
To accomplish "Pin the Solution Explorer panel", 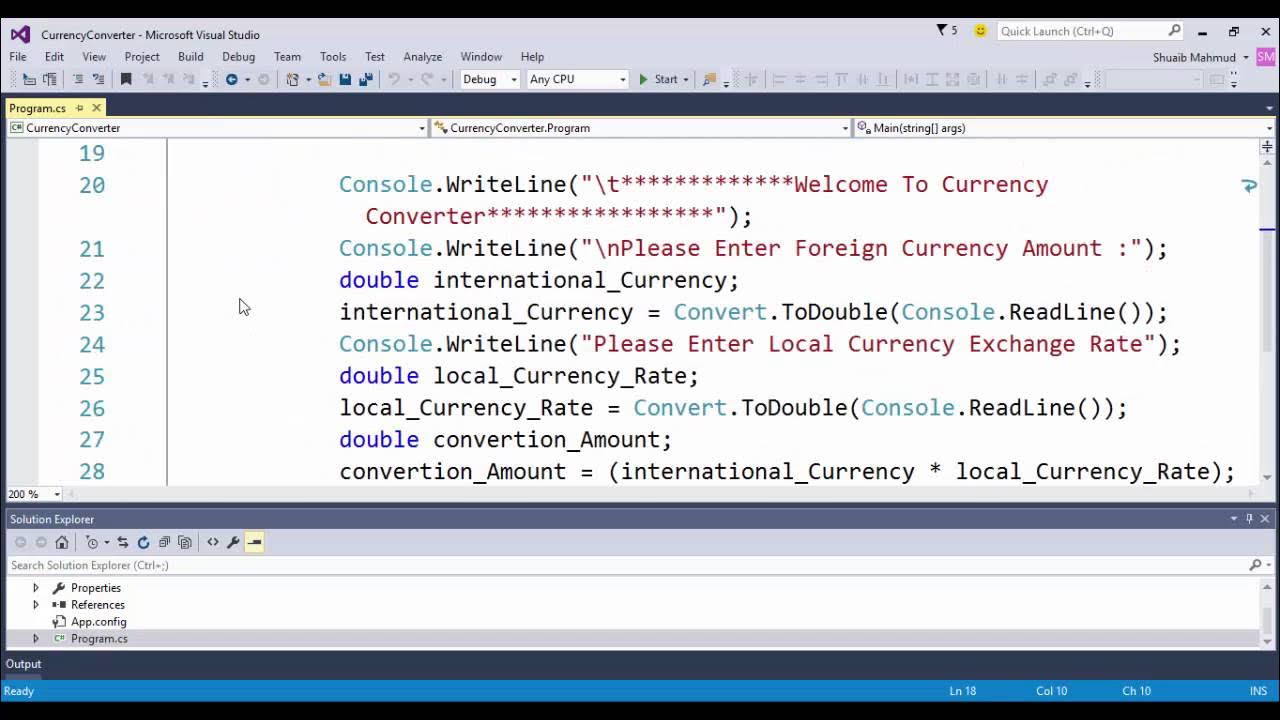I will [x=1248, y=519].
